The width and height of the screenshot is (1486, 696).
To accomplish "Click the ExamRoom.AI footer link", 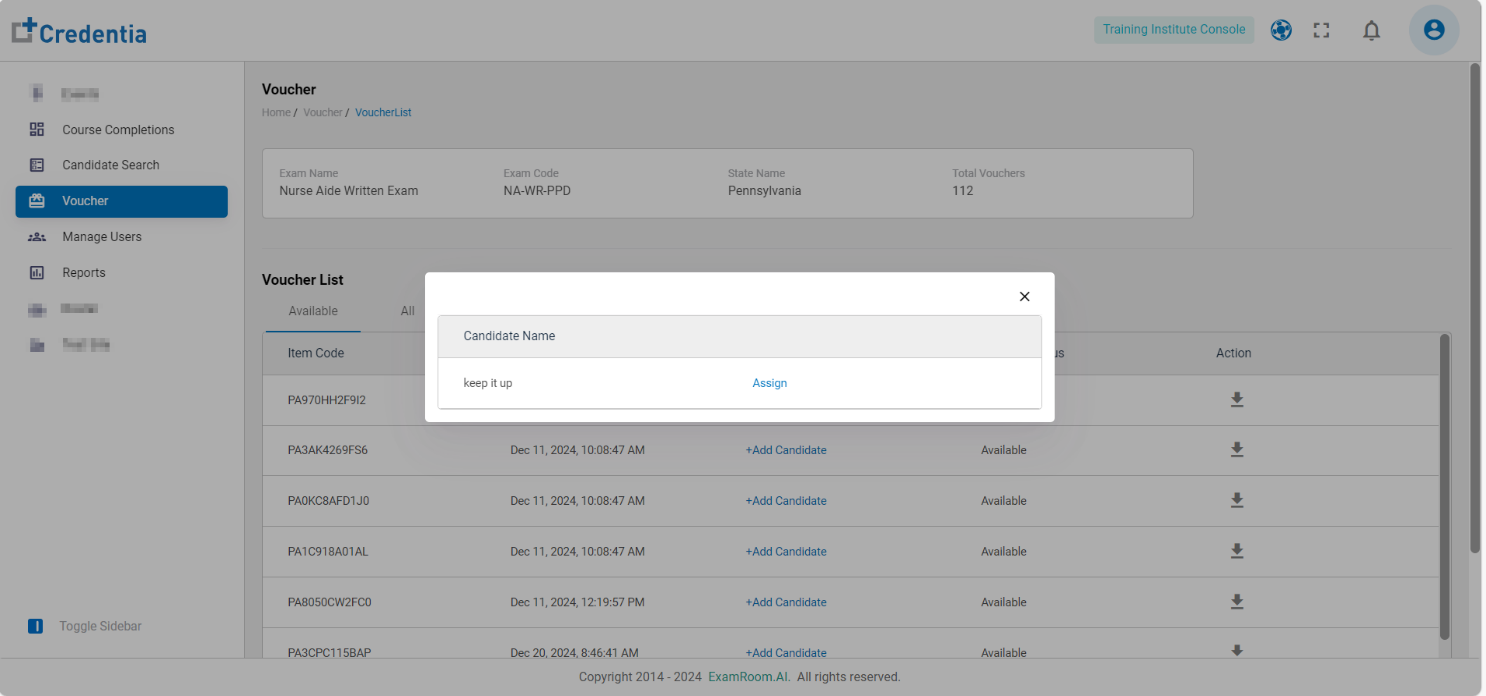I will [749, 677].
